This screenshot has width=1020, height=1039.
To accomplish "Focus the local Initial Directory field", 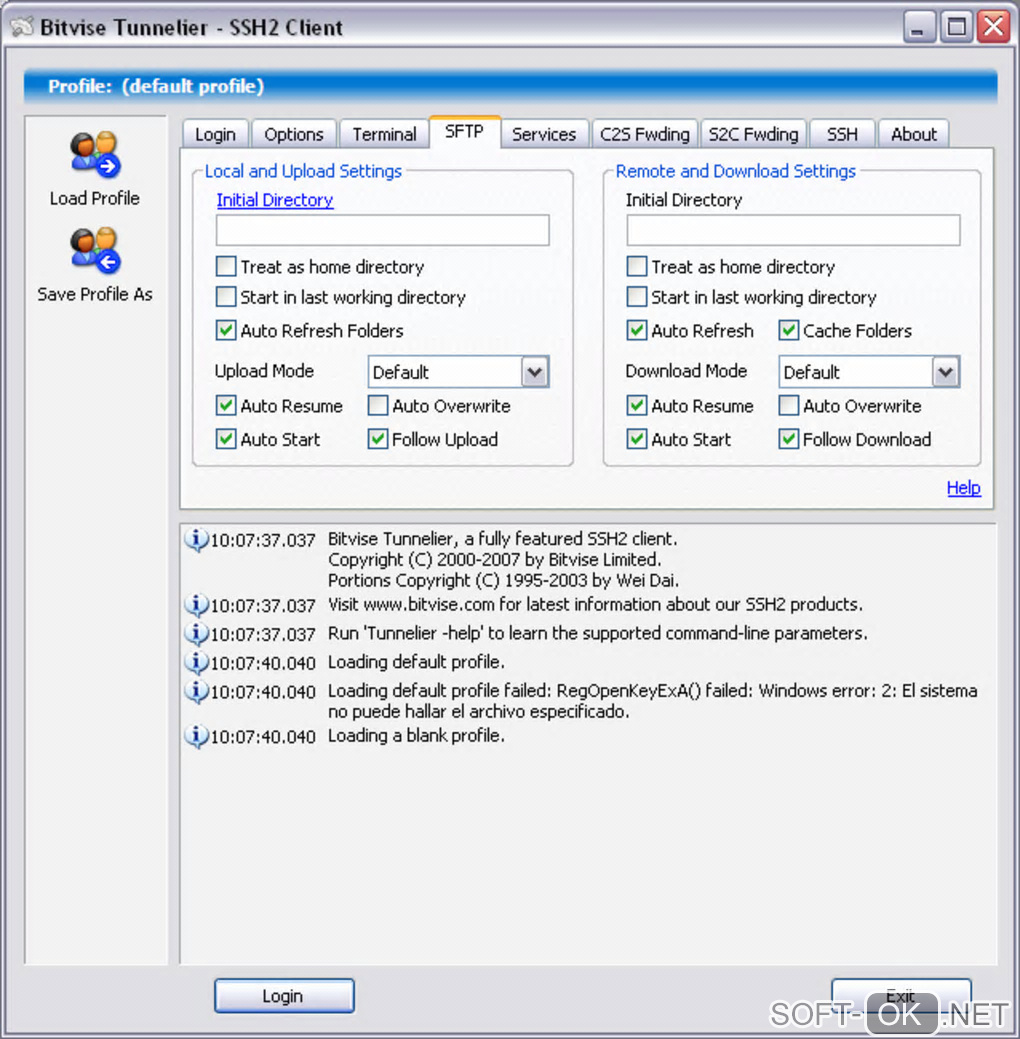I will pyautogui.click(x=382, y=230).
